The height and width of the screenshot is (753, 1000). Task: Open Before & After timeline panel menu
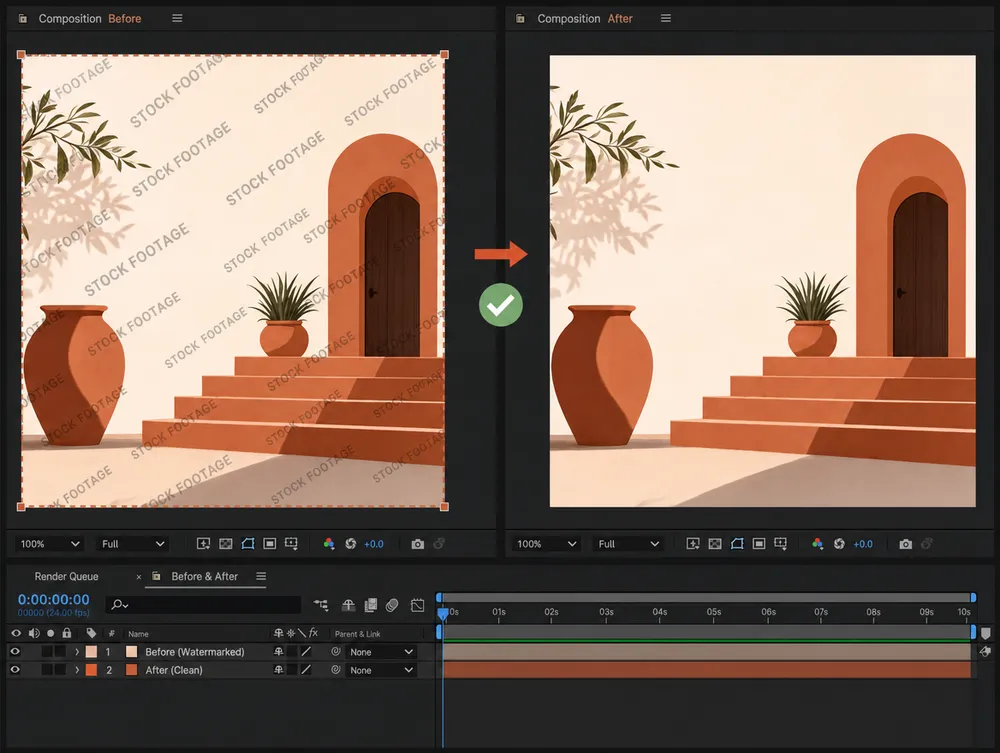tap(261, 576)
